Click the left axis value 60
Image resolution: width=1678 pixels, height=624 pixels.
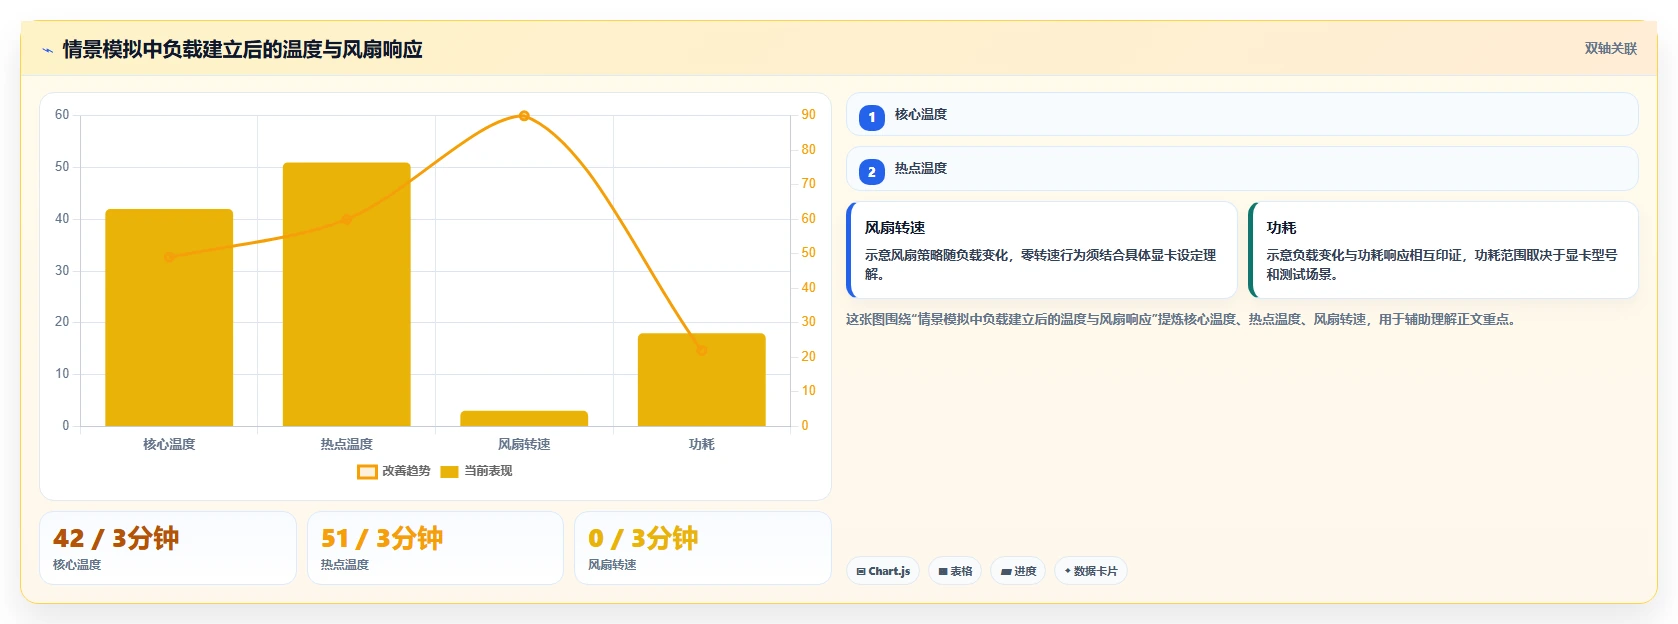tap(62, 115)
